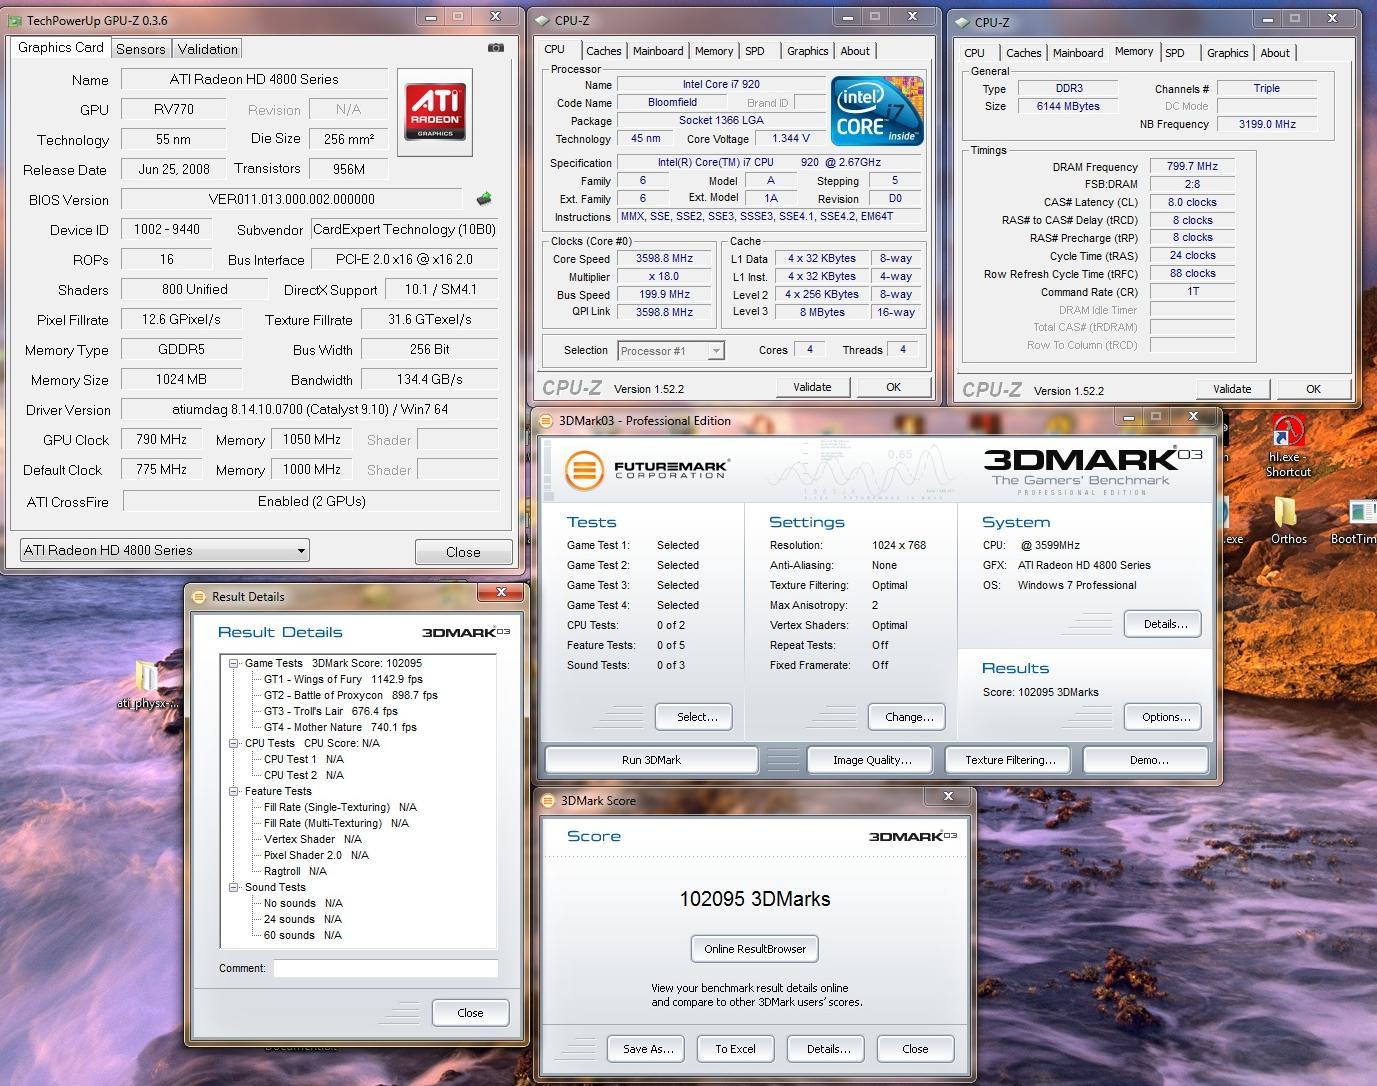This screenshot has width=1377, height=1086.
Task: Open the hl.exe Shortcut desktop icon
Action: [x=1287, y=446]
